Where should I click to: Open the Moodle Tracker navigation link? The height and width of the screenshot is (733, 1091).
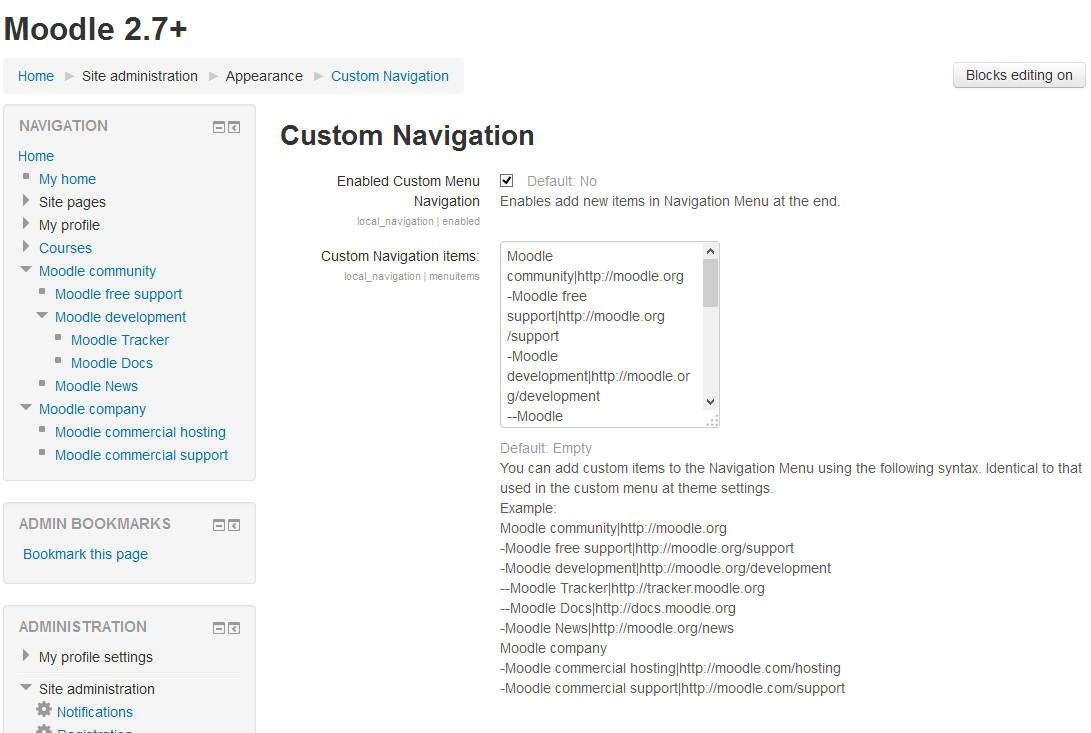pyautogui.click(x=120, y=340)
